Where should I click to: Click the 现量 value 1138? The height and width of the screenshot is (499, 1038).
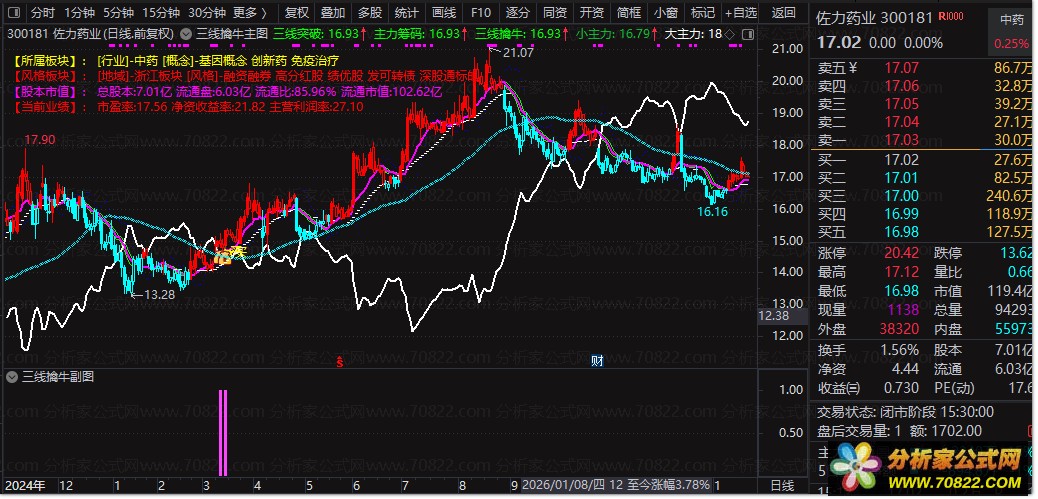pyautogui.click(x=904, y=310)
